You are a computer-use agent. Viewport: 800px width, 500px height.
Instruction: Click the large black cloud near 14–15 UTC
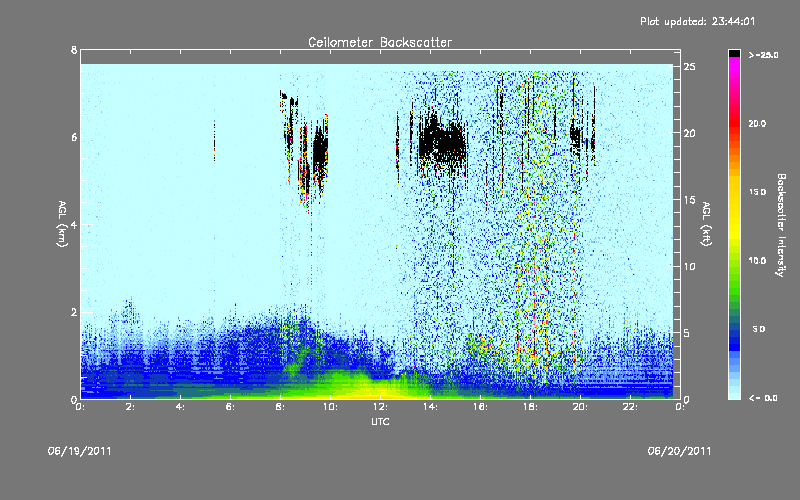pos(442,143)
